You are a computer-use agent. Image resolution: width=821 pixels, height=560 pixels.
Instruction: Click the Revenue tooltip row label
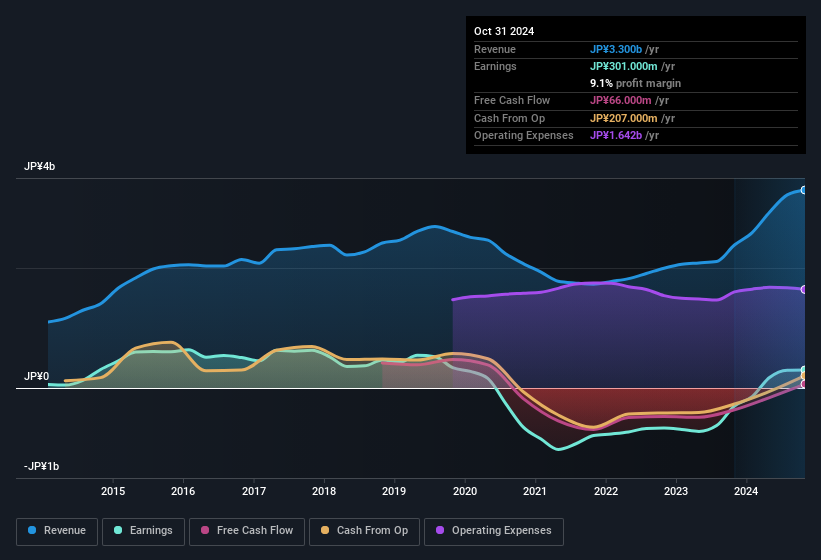(x=495, y=49)
